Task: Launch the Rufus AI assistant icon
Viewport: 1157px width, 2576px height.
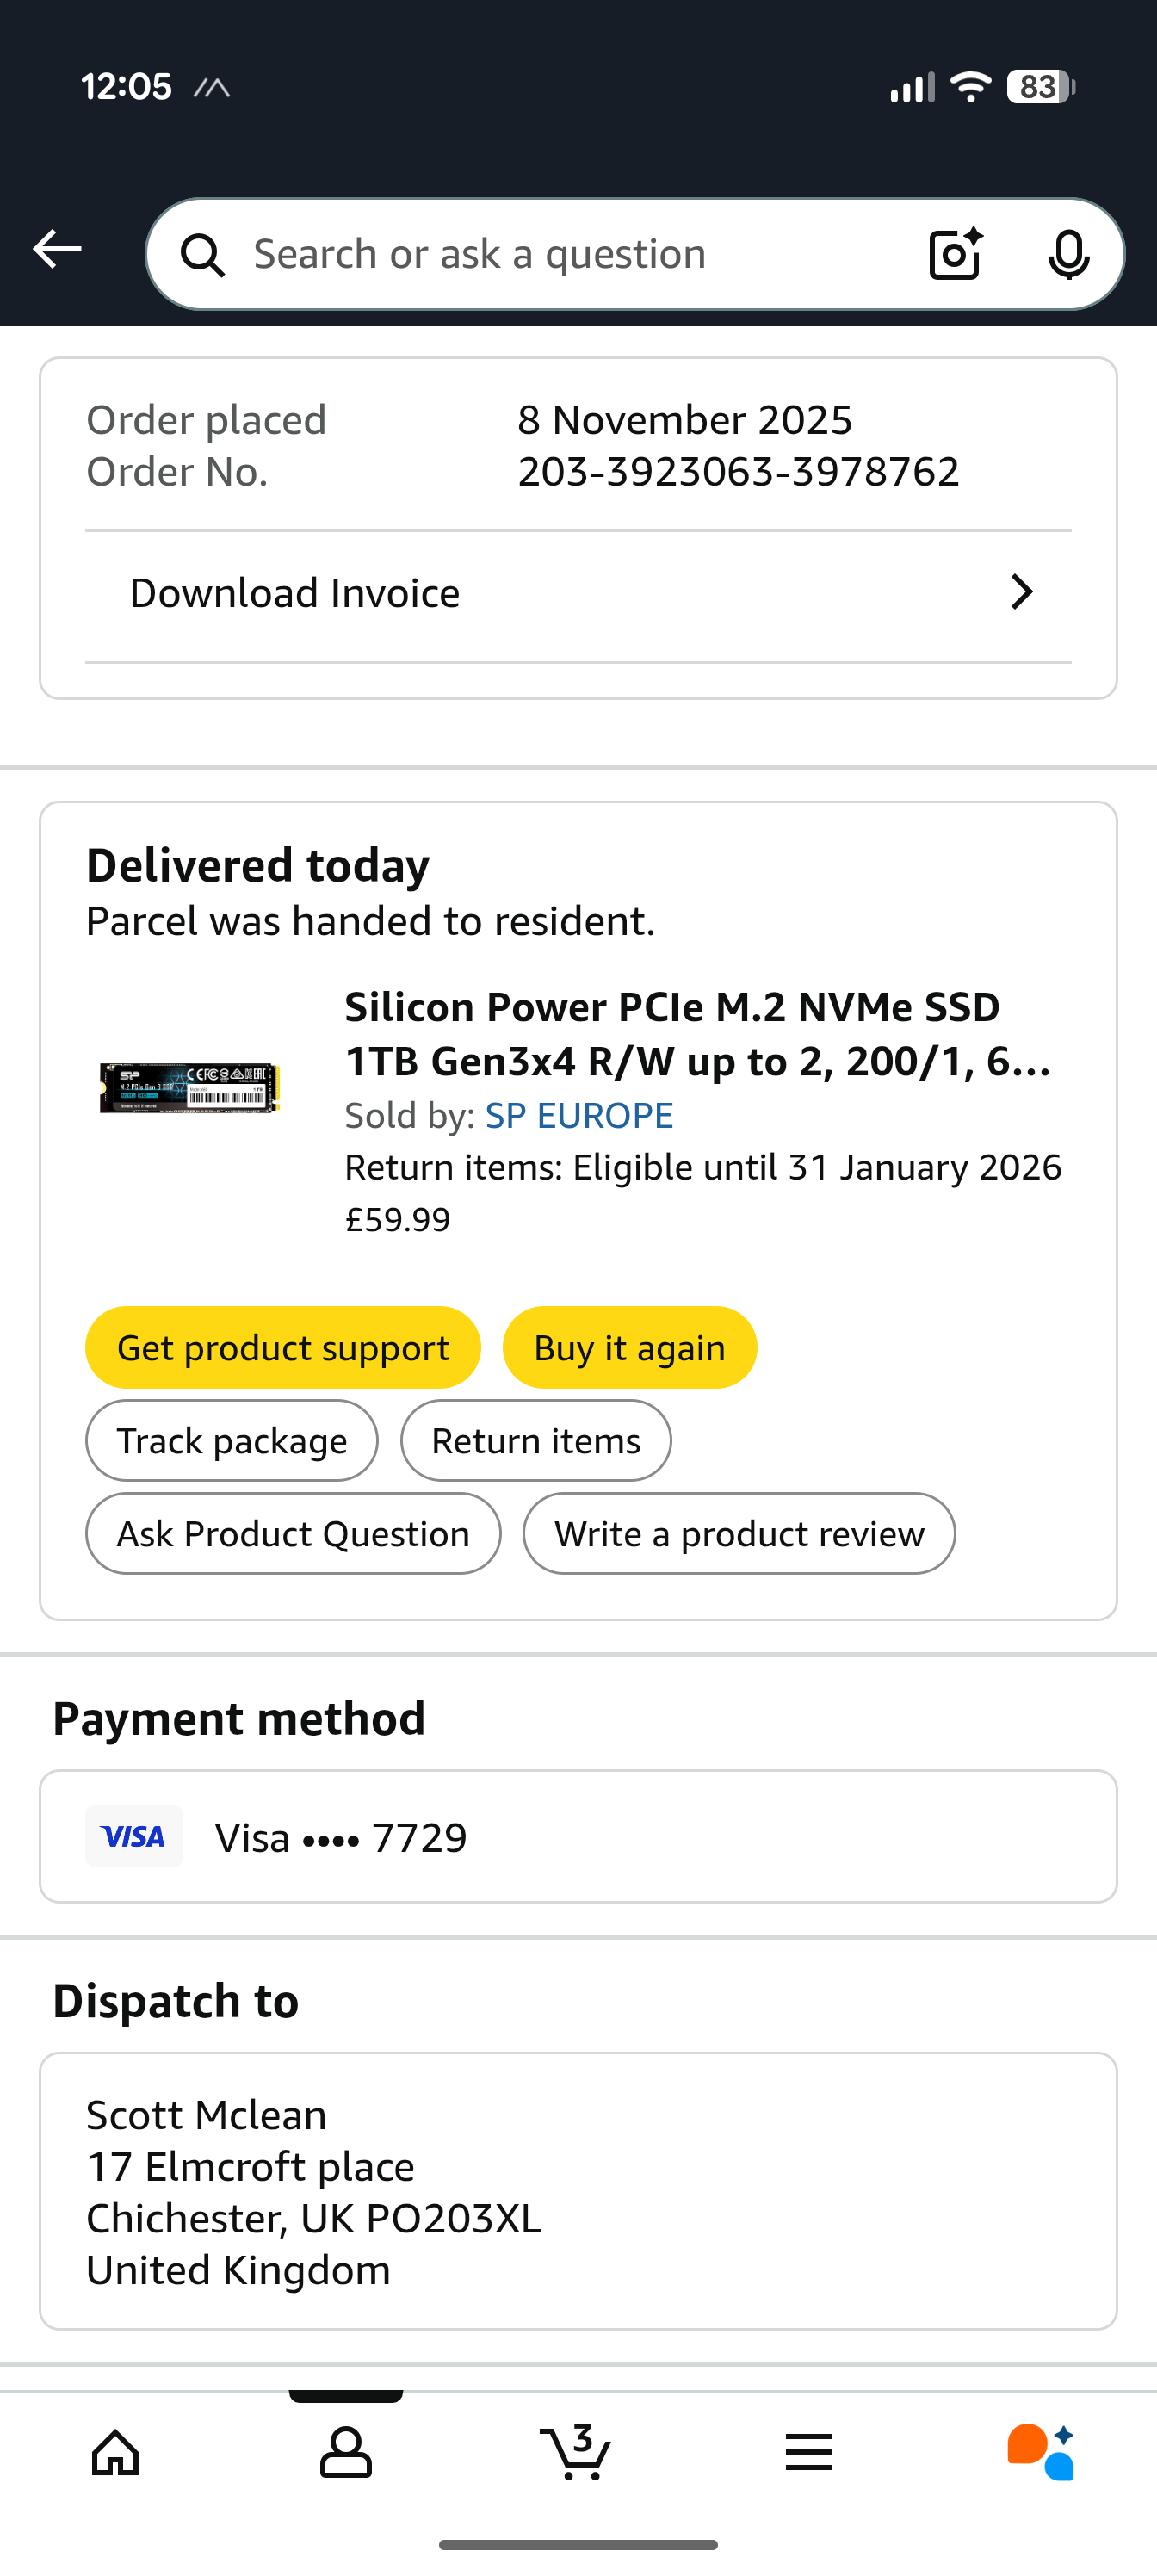Action: pyautogui.click(x=1040, y=2452)
